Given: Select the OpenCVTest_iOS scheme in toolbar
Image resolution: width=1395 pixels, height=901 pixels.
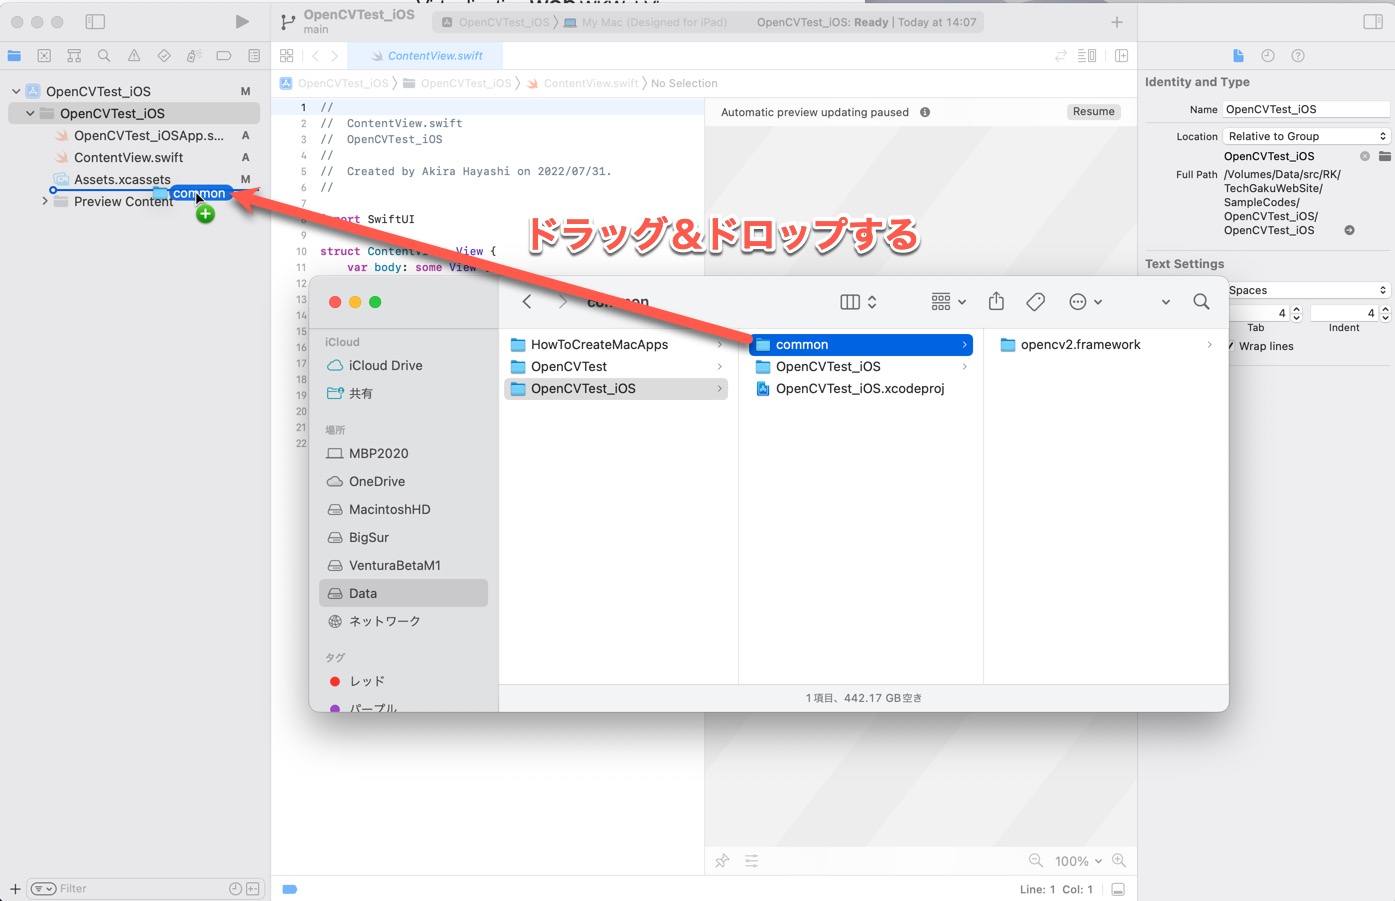Looking at the screenshot, I should [x=496, y=22].
